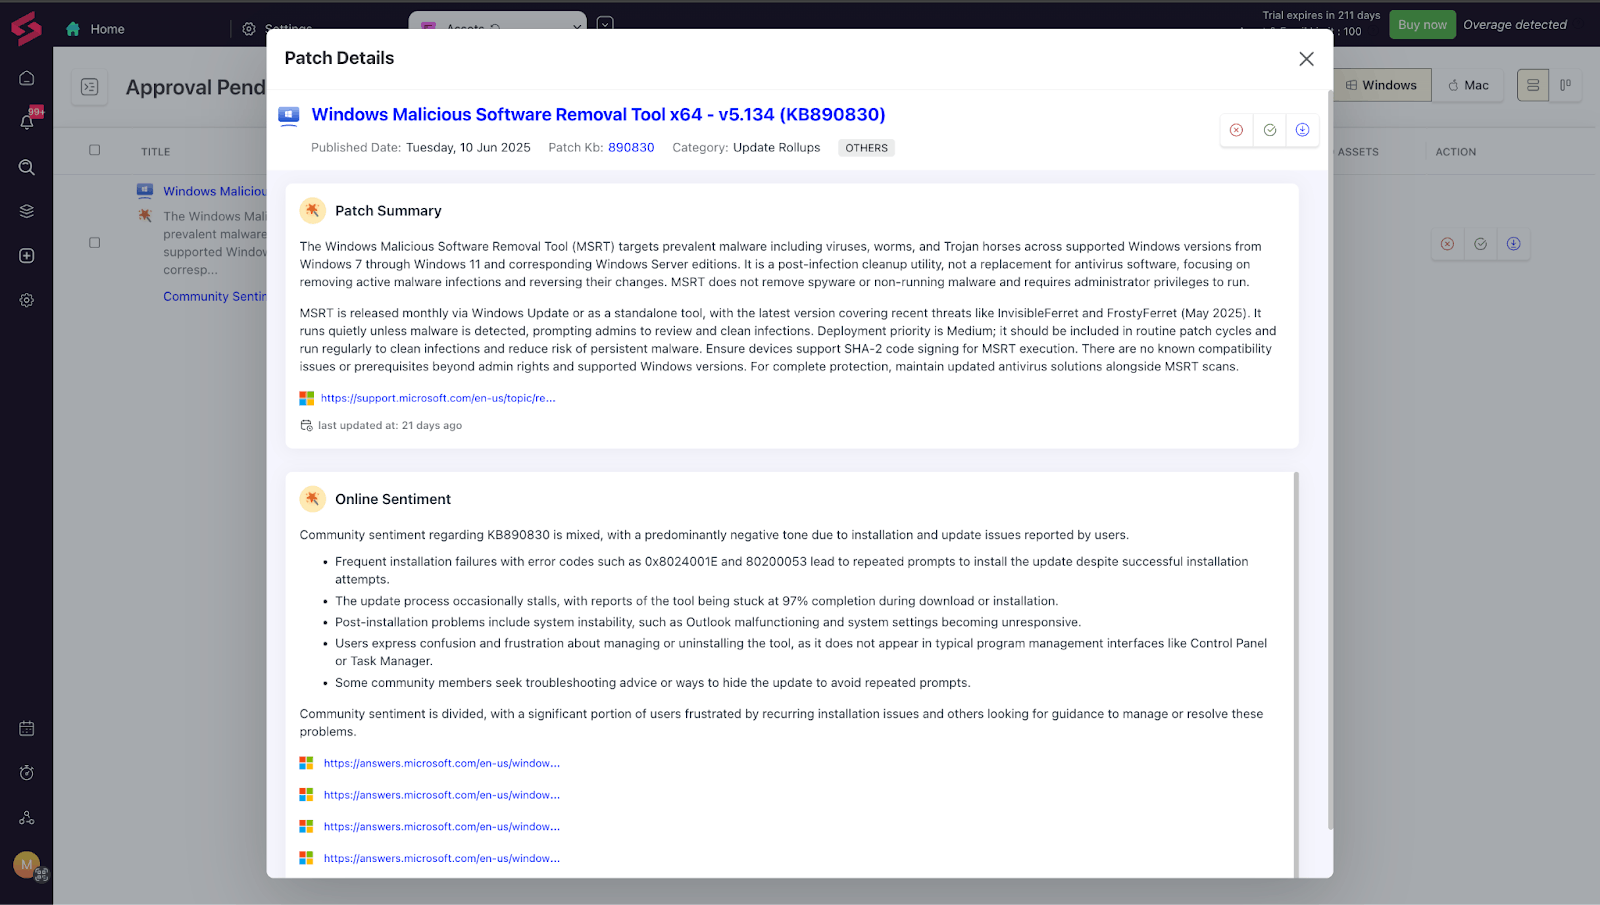Click the Online Sentiment card scrollbar
1600x905 pixels.
[1296, 675]
